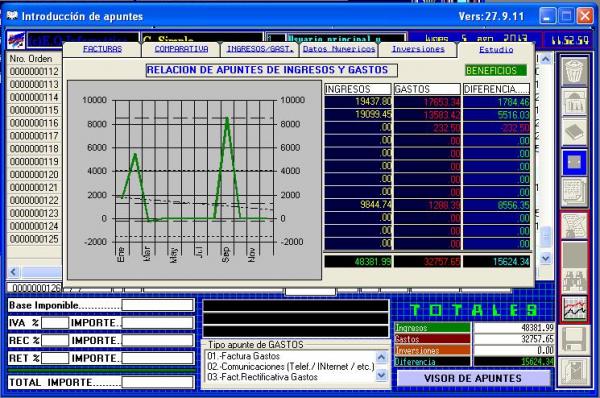Click the calendar sheet icon in sidebar
600x398 pixels.
pos(574,191)
